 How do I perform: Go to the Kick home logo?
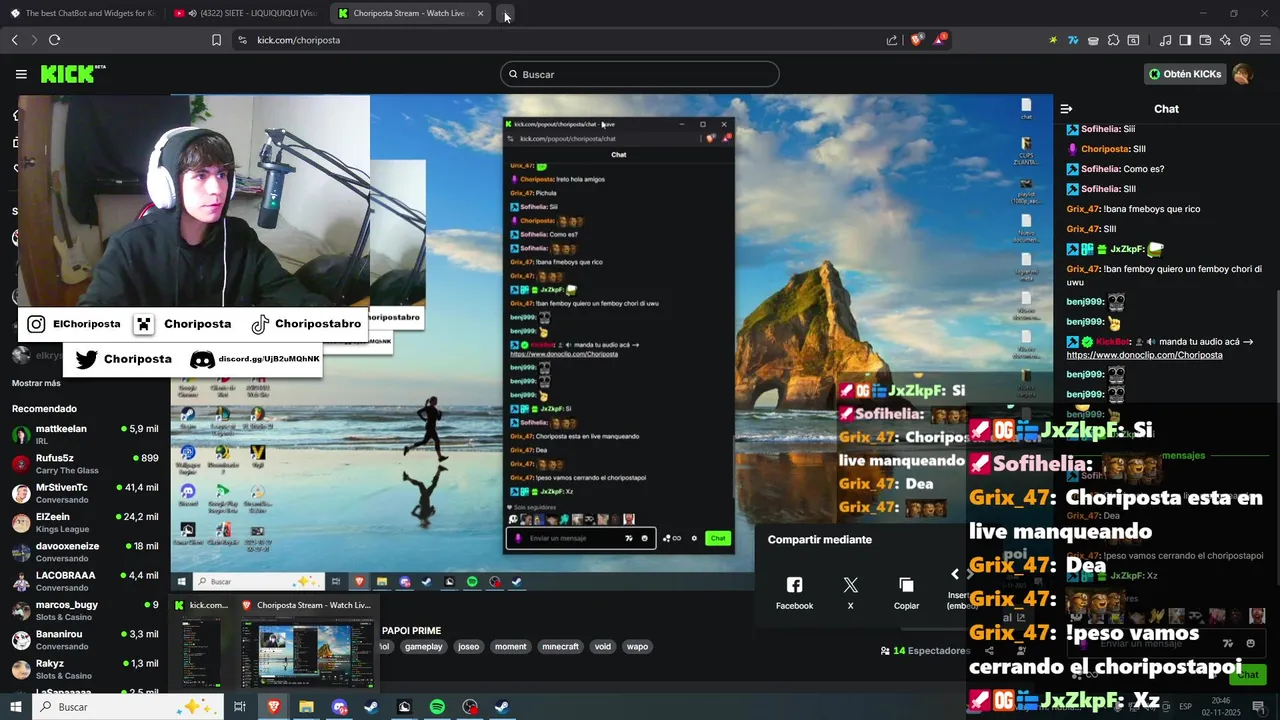(72, 74)
